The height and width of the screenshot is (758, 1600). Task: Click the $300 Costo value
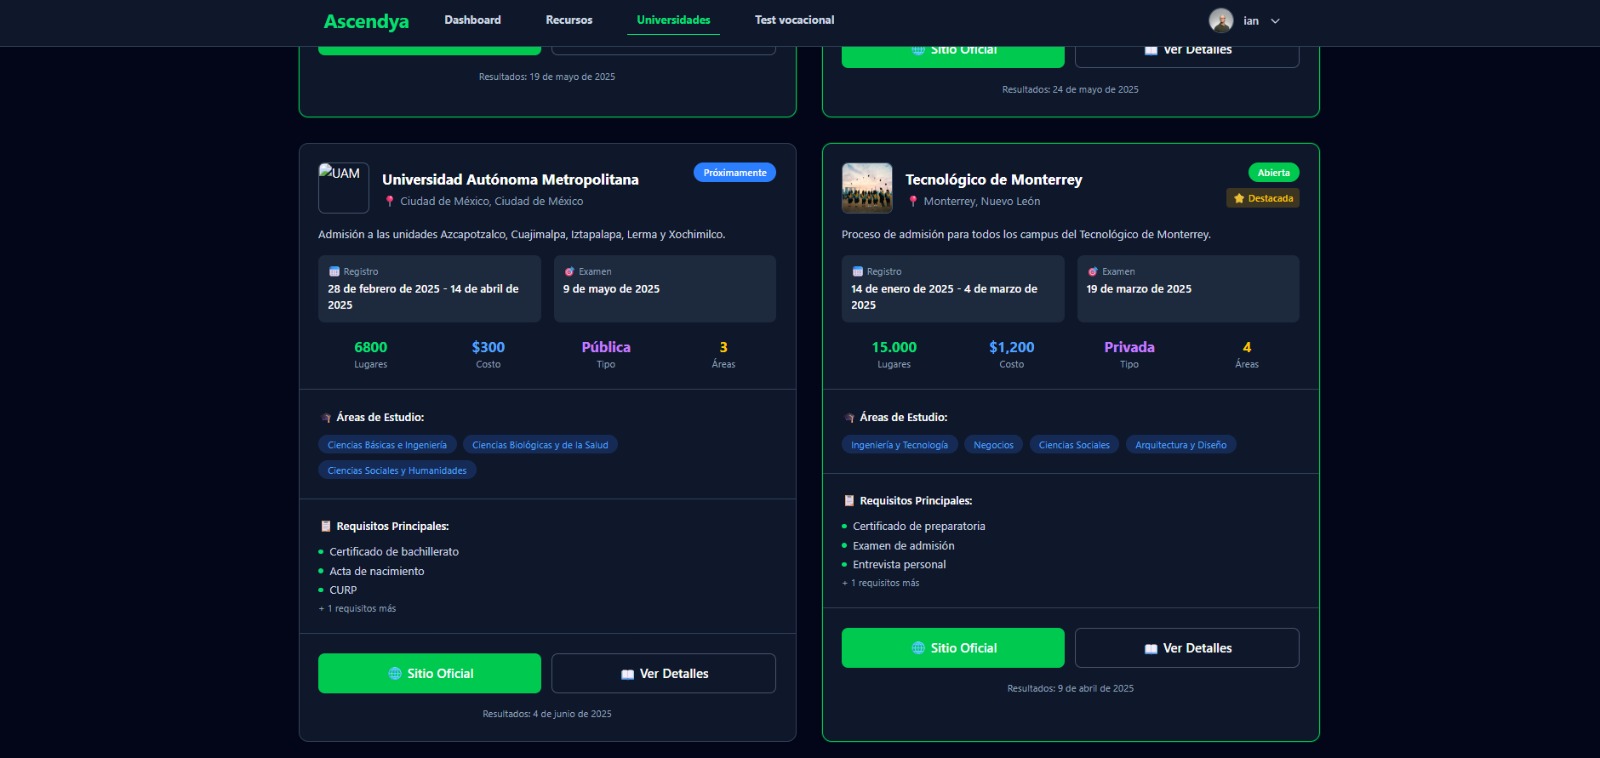(x=488, y=347)
